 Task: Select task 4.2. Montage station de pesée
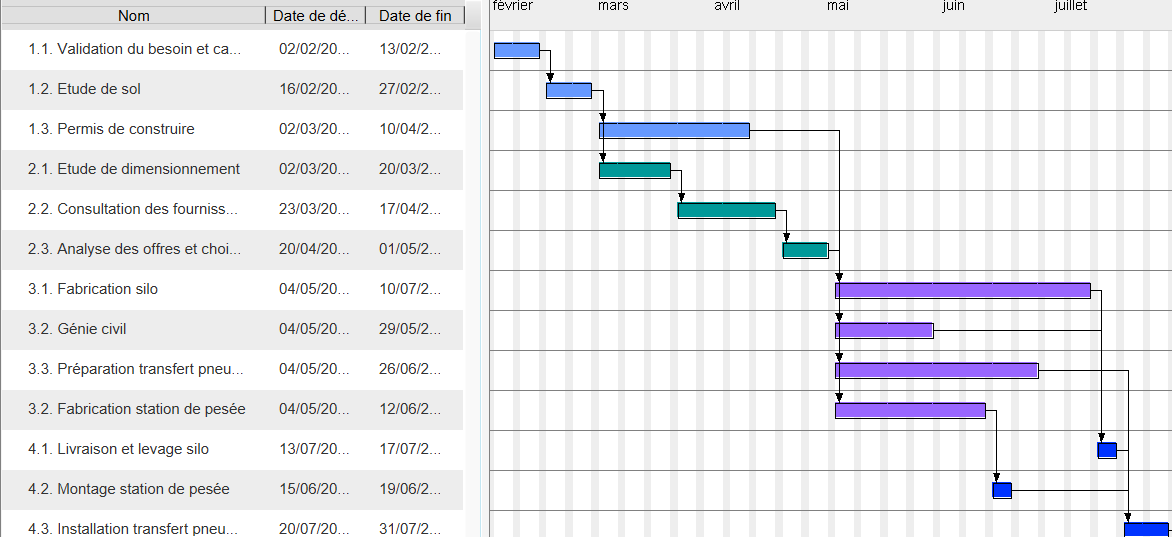tap(232, 490)
